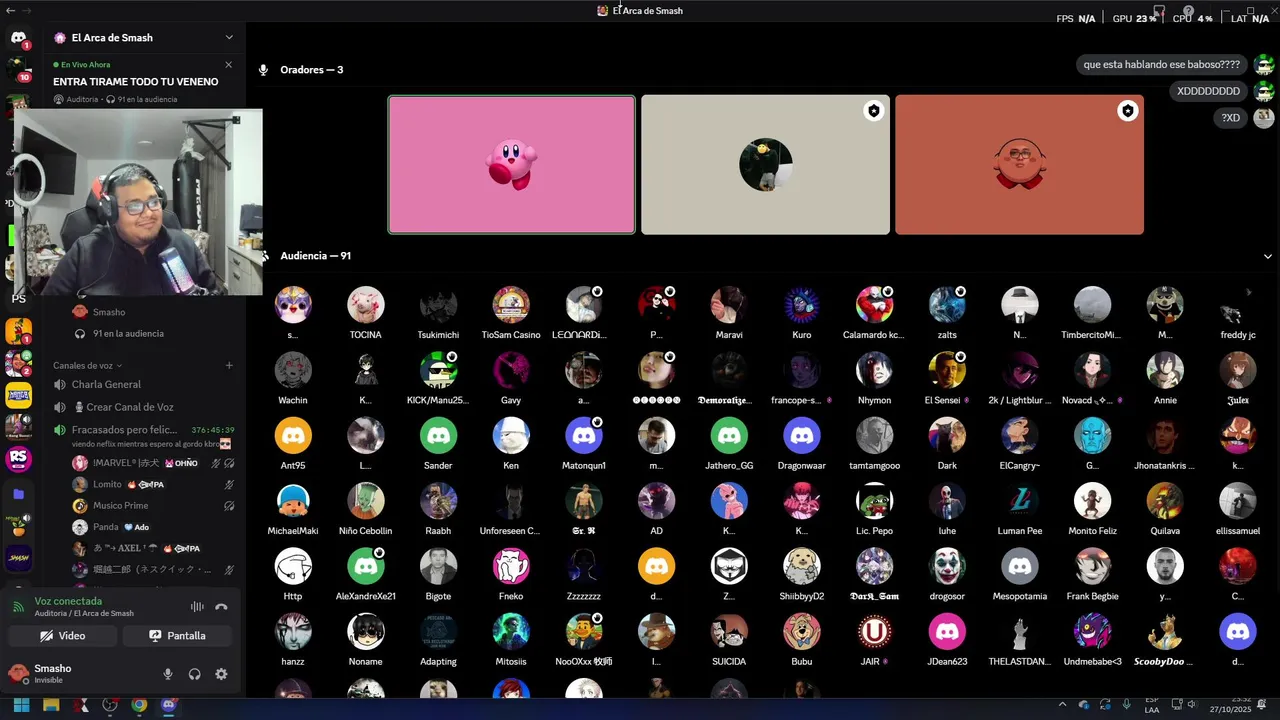
Task: Open Annie audience member avatar
Action: tap(1165, 370)
